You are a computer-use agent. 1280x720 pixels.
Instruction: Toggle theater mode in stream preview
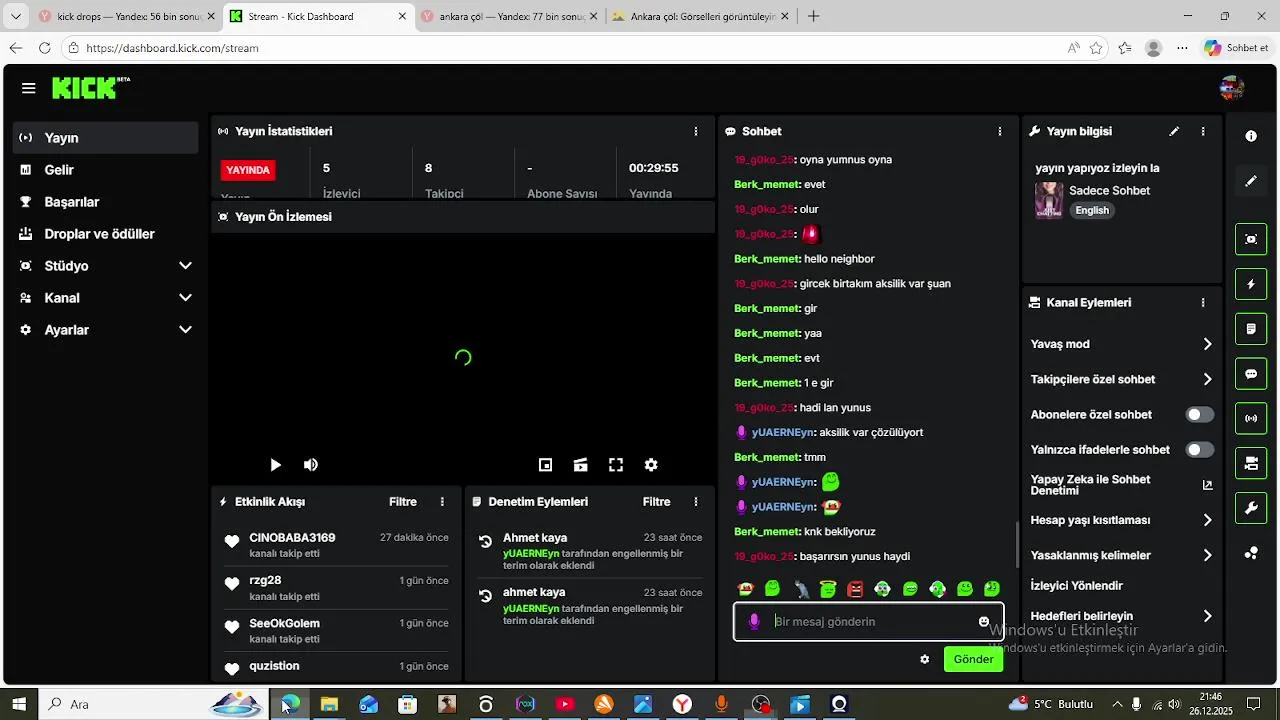click(x=580, y=465)
